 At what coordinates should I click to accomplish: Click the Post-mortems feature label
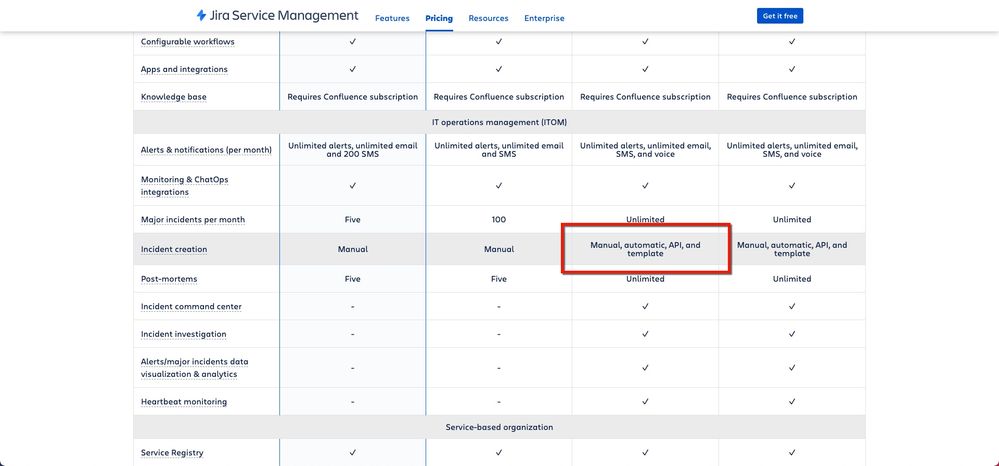coord(168,279)
